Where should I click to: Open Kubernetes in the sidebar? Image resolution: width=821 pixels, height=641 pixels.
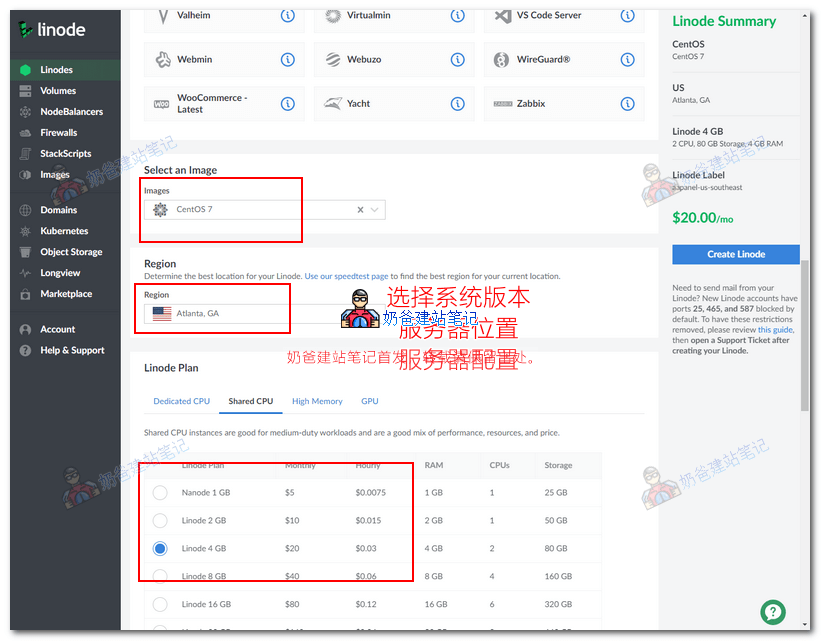coord(64,231)
